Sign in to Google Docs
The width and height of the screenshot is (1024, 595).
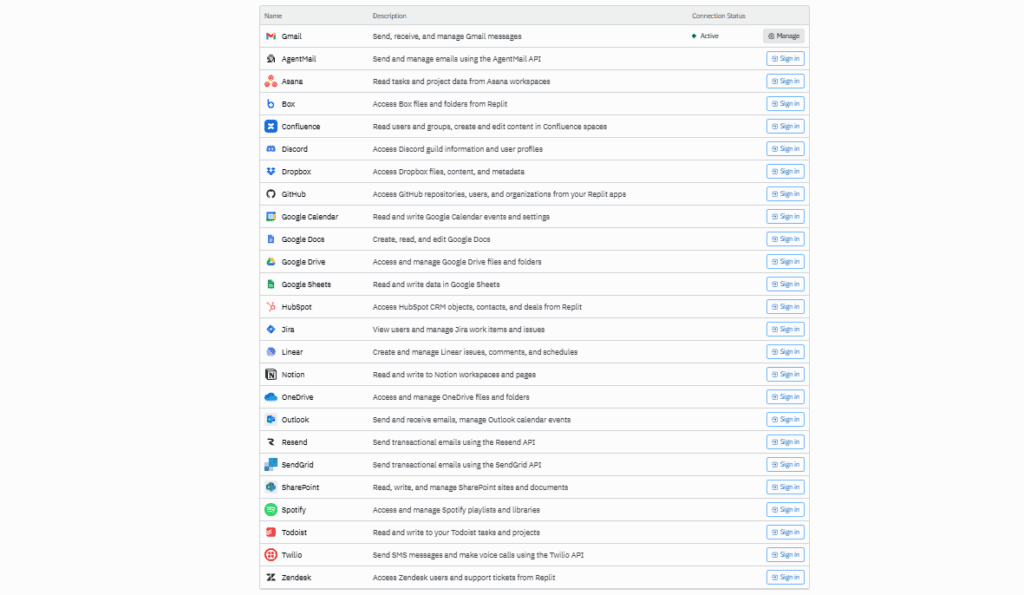785,239
